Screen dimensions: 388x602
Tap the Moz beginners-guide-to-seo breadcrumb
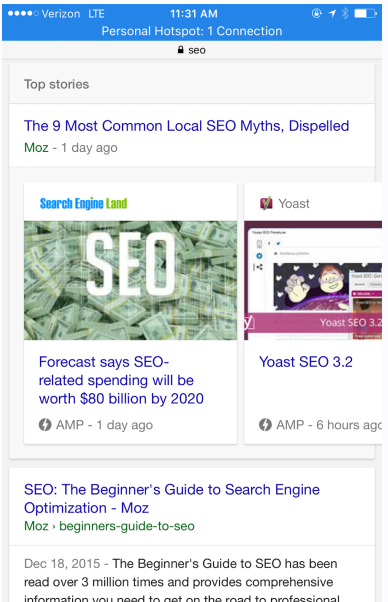pos(109,526)
